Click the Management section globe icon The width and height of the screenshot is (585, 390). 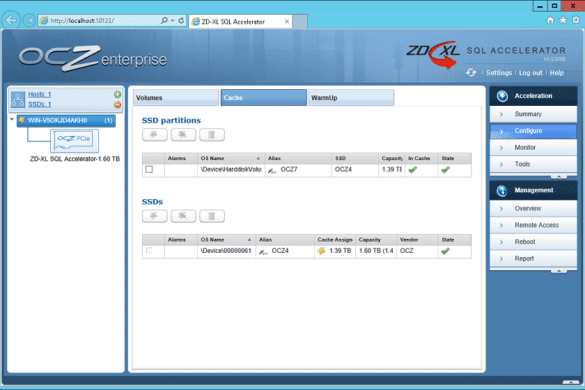[502, 191]
